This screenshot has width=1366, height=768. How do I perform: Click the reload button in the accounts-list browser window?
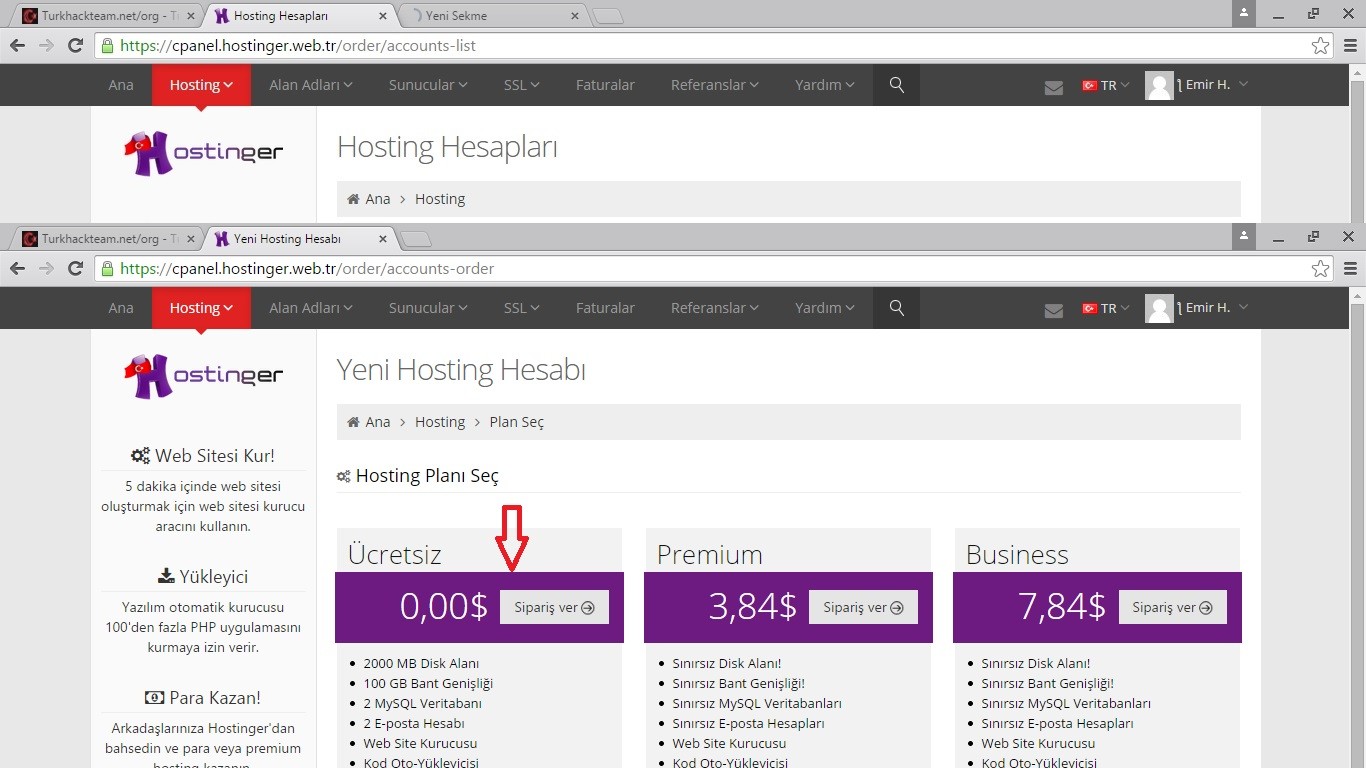[x=75, y=45]
